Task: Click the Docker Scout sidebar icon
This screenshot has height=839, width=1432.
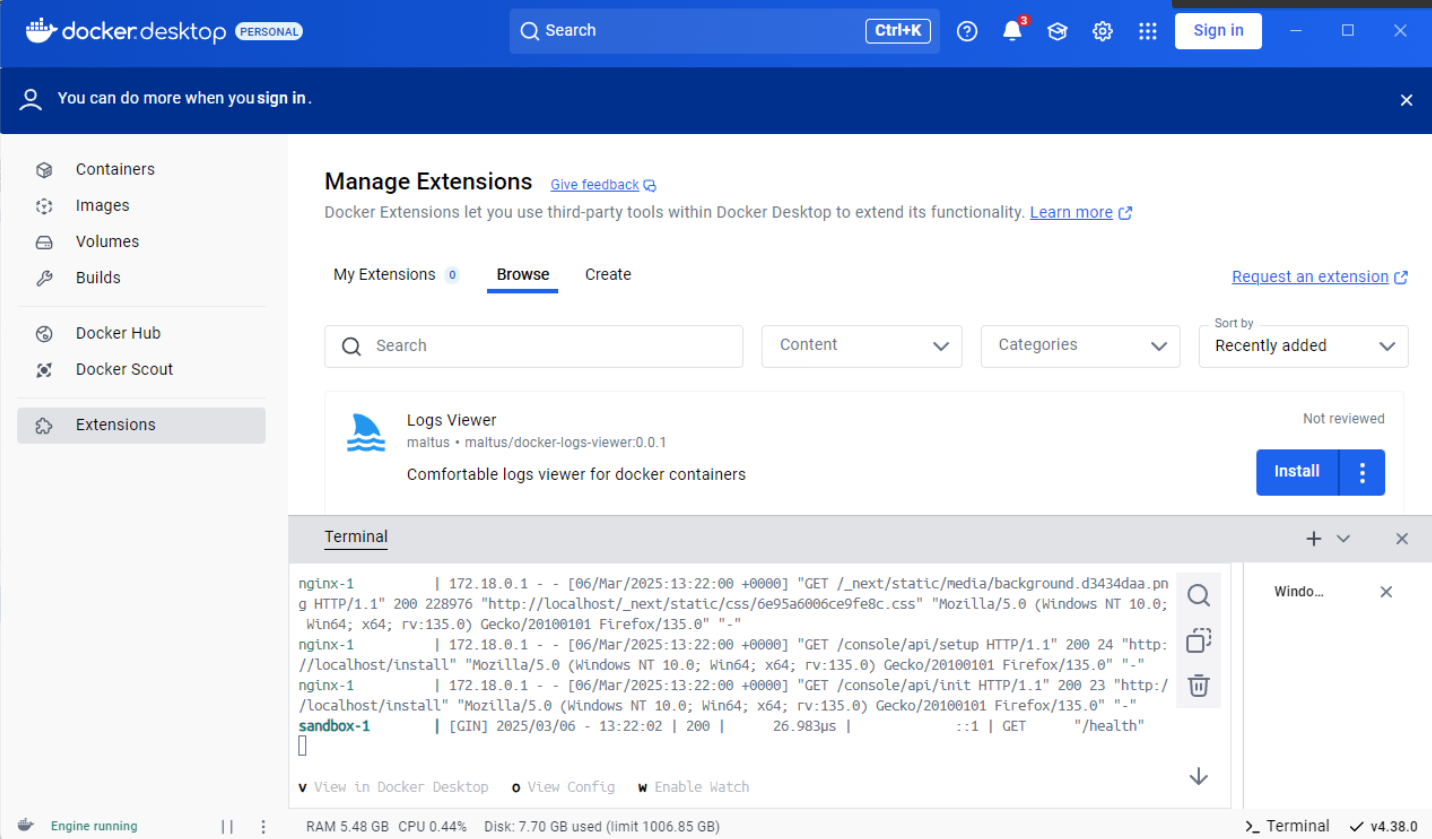Action: pos(44,370)
